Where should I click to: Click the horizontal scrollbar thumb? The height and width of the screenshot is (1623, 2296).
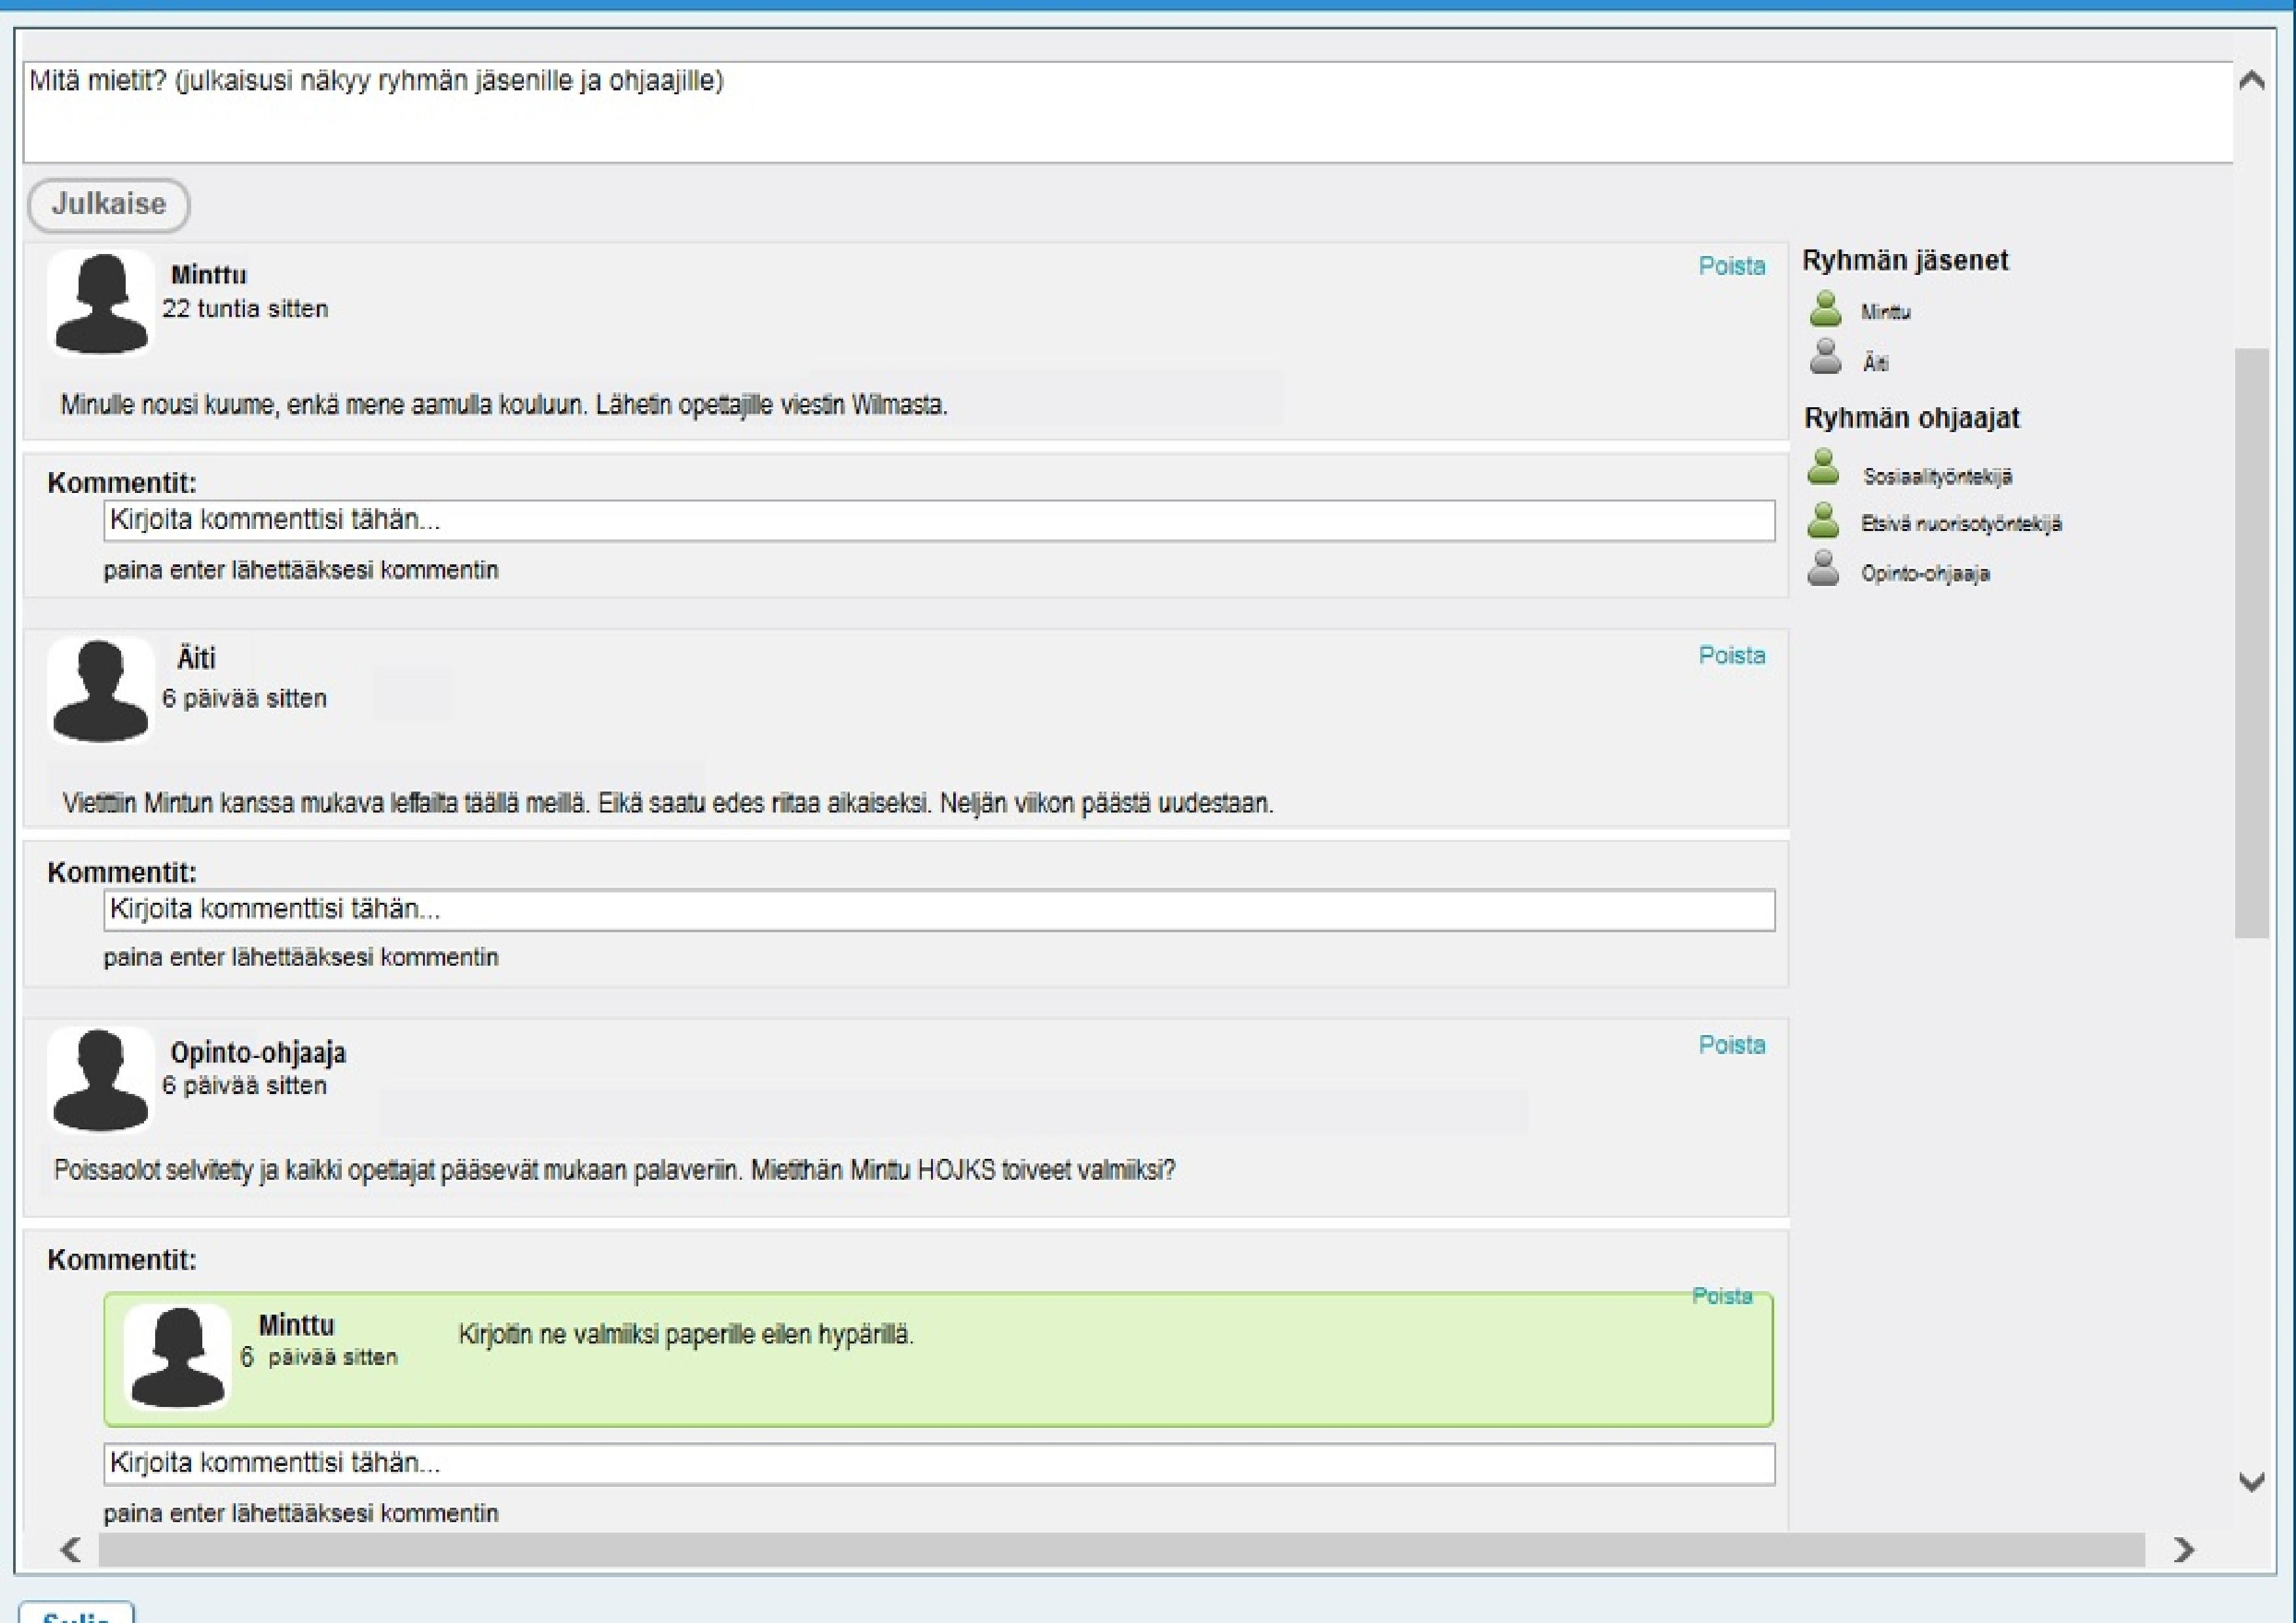pyautogui.click(x=1121, y=1550)
